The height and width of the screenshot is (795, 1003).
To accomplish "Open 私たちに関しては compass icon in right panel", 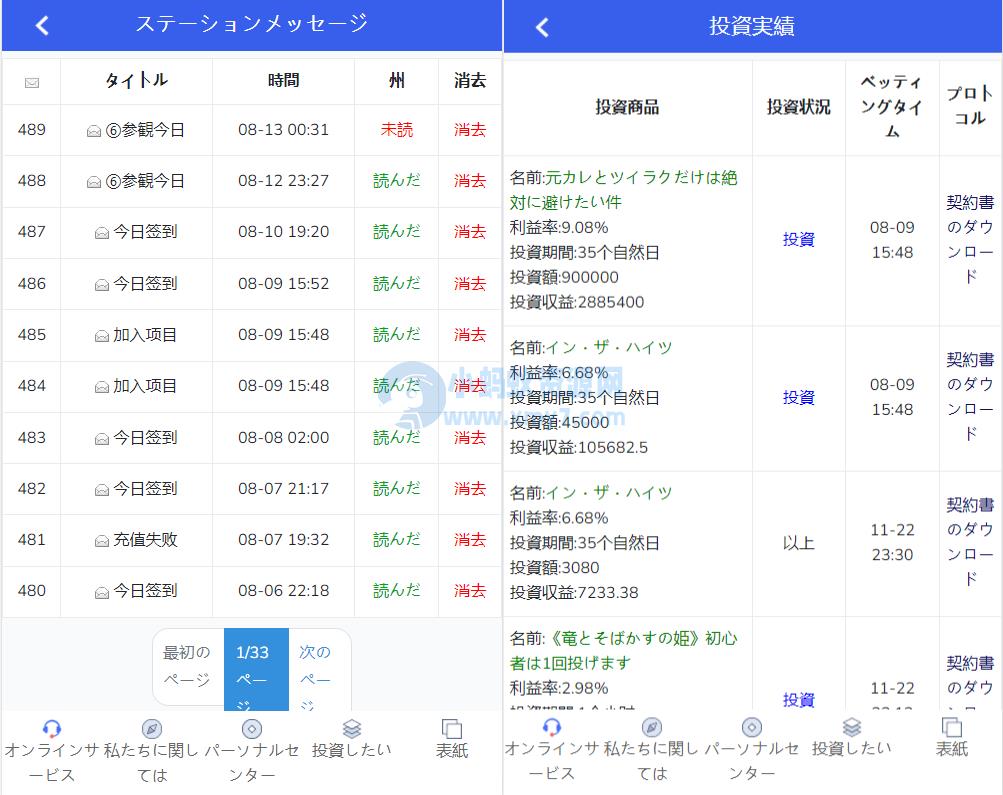I will [652, 727].
